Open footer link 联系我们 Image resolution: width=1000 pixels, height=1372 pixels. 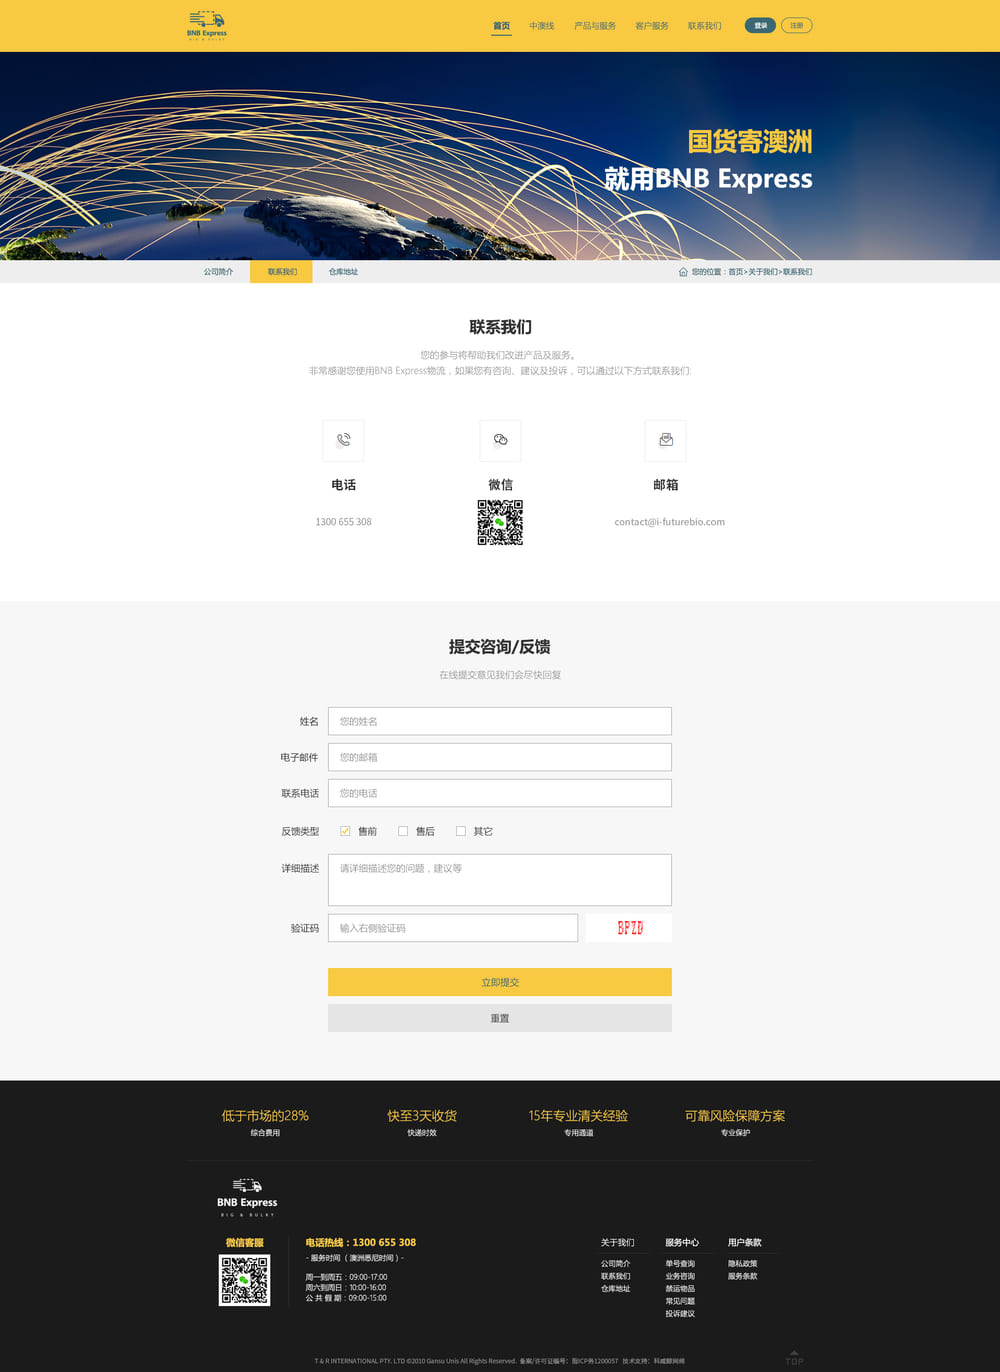pyautogui.click(x=615, y=1276)
